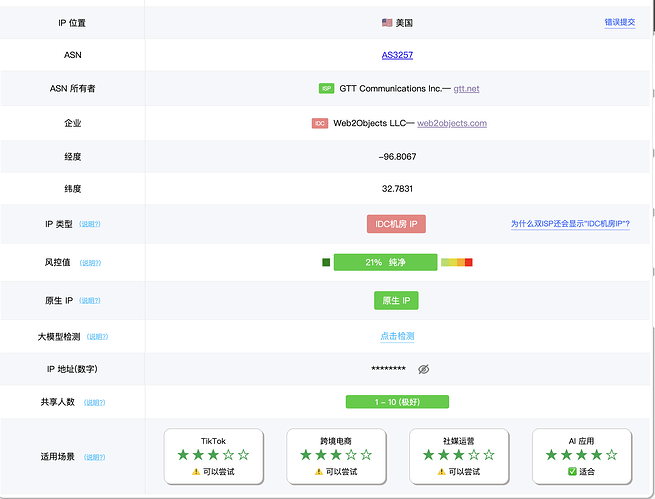Click the Web2Objects LLC company text

click(x=369, y=123)
